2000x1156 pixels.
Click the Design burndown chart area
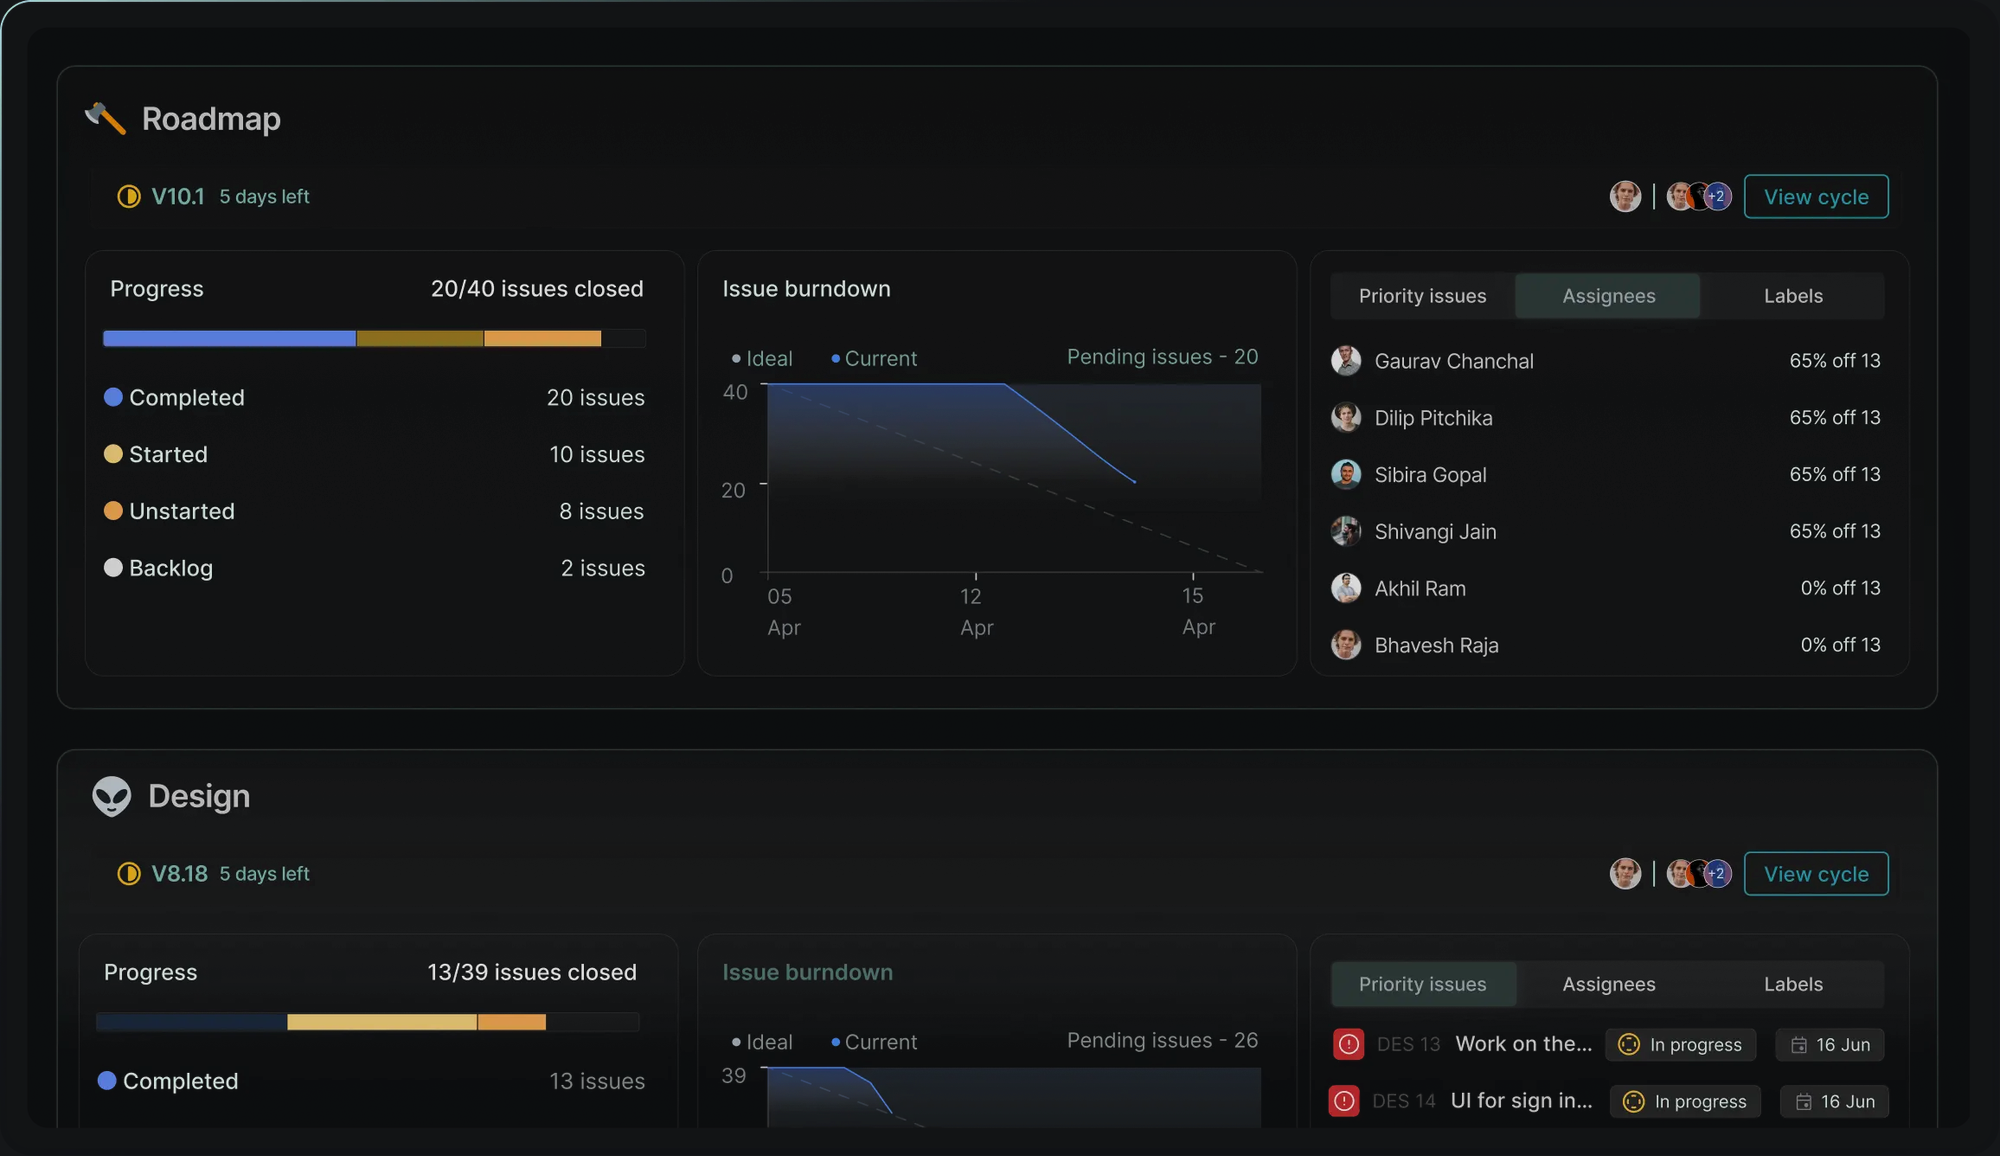[x=1013, y=1097]
